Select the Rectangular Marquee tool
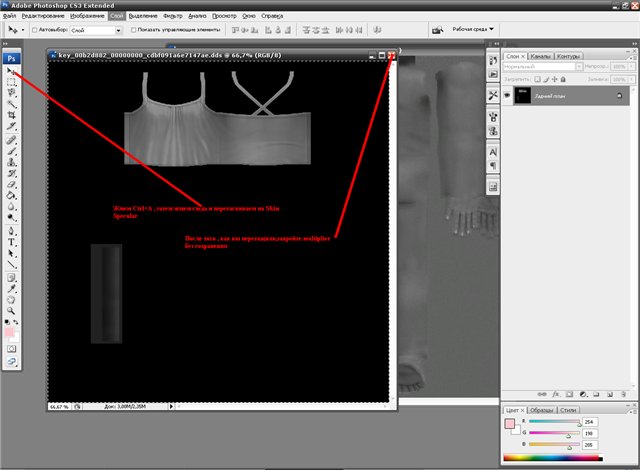This screenshot has height=470, width=640. point(12,82)
